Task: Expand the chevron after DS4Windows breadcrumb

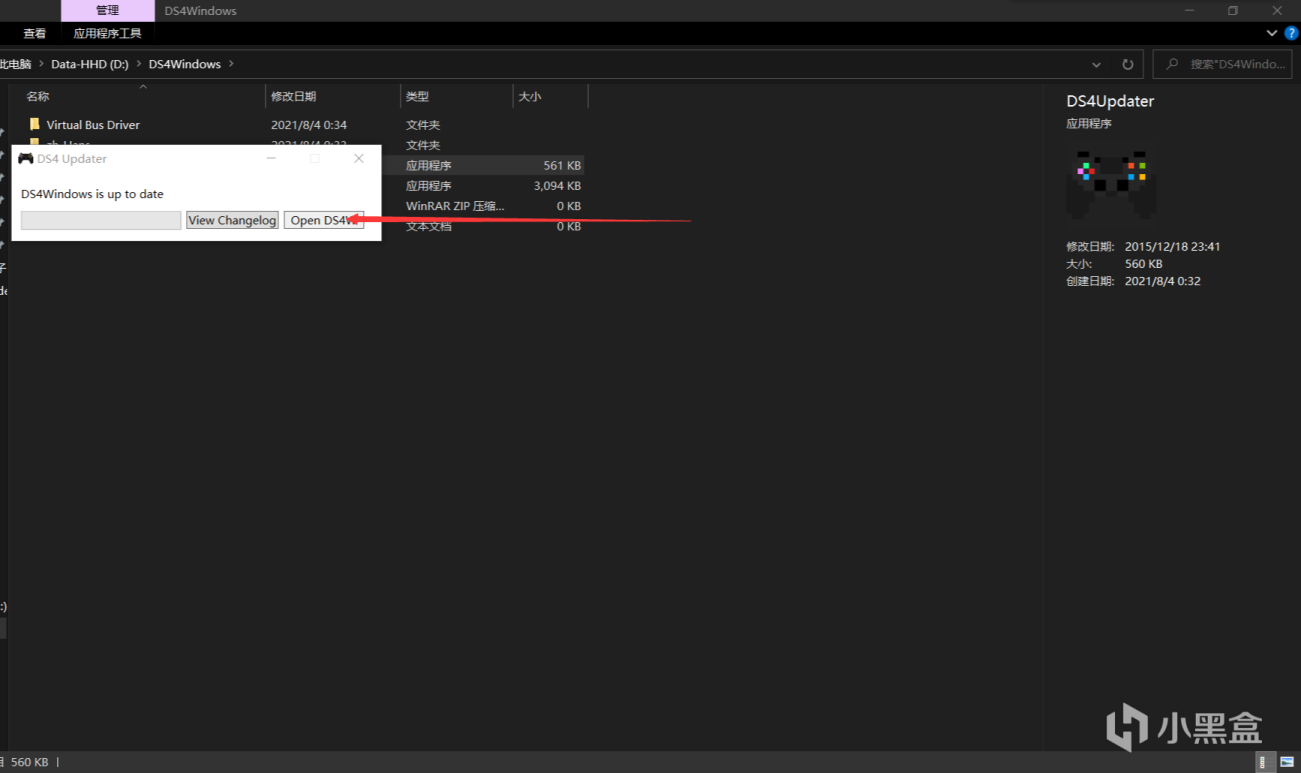Action: [232, 64]
